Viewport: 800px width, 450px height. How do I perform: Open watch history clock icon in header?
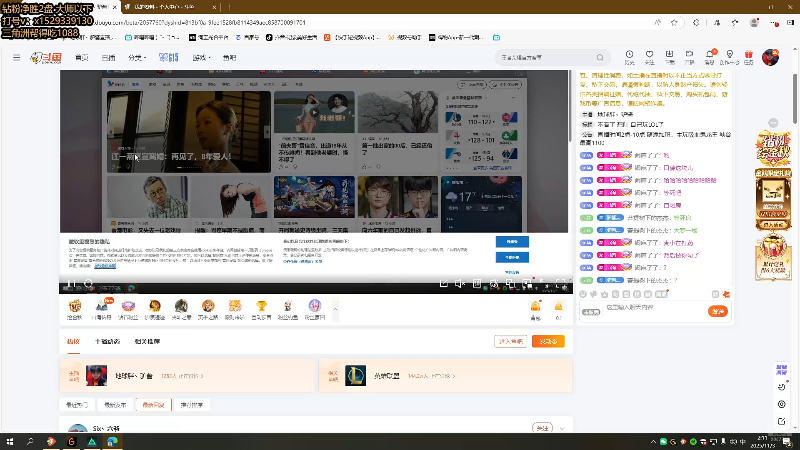pos(630,57)
